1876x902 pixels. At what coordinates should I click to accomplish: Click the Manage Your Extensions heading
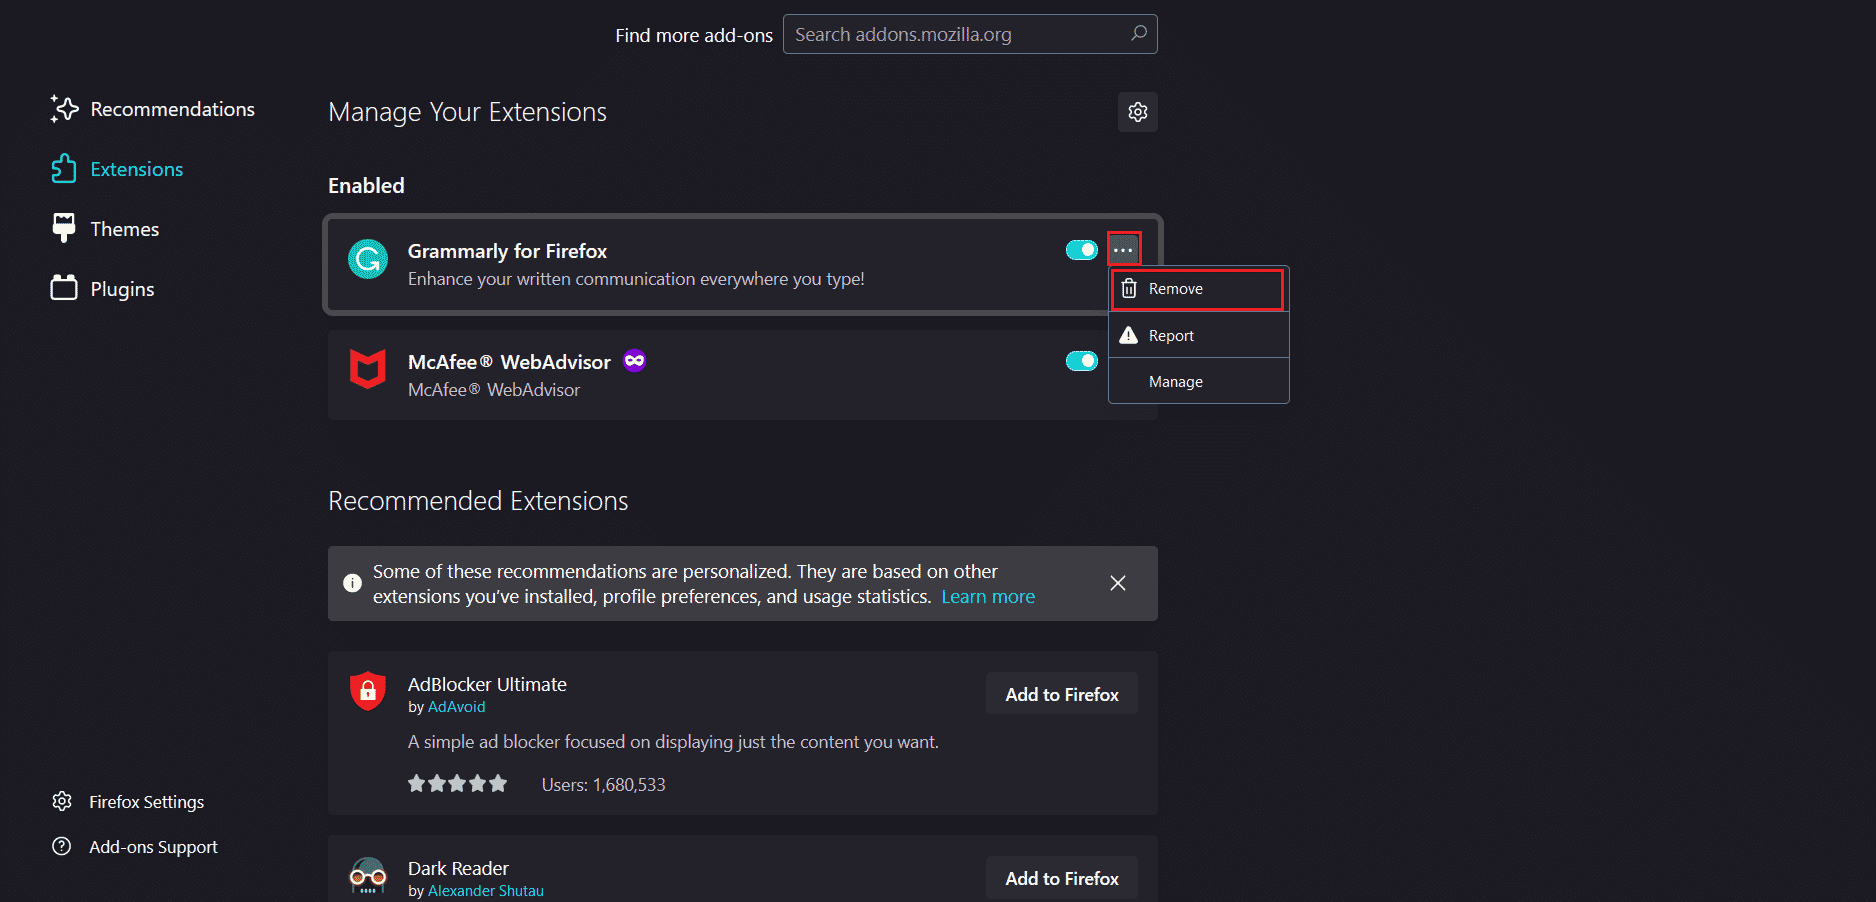[x=467, y=112]
